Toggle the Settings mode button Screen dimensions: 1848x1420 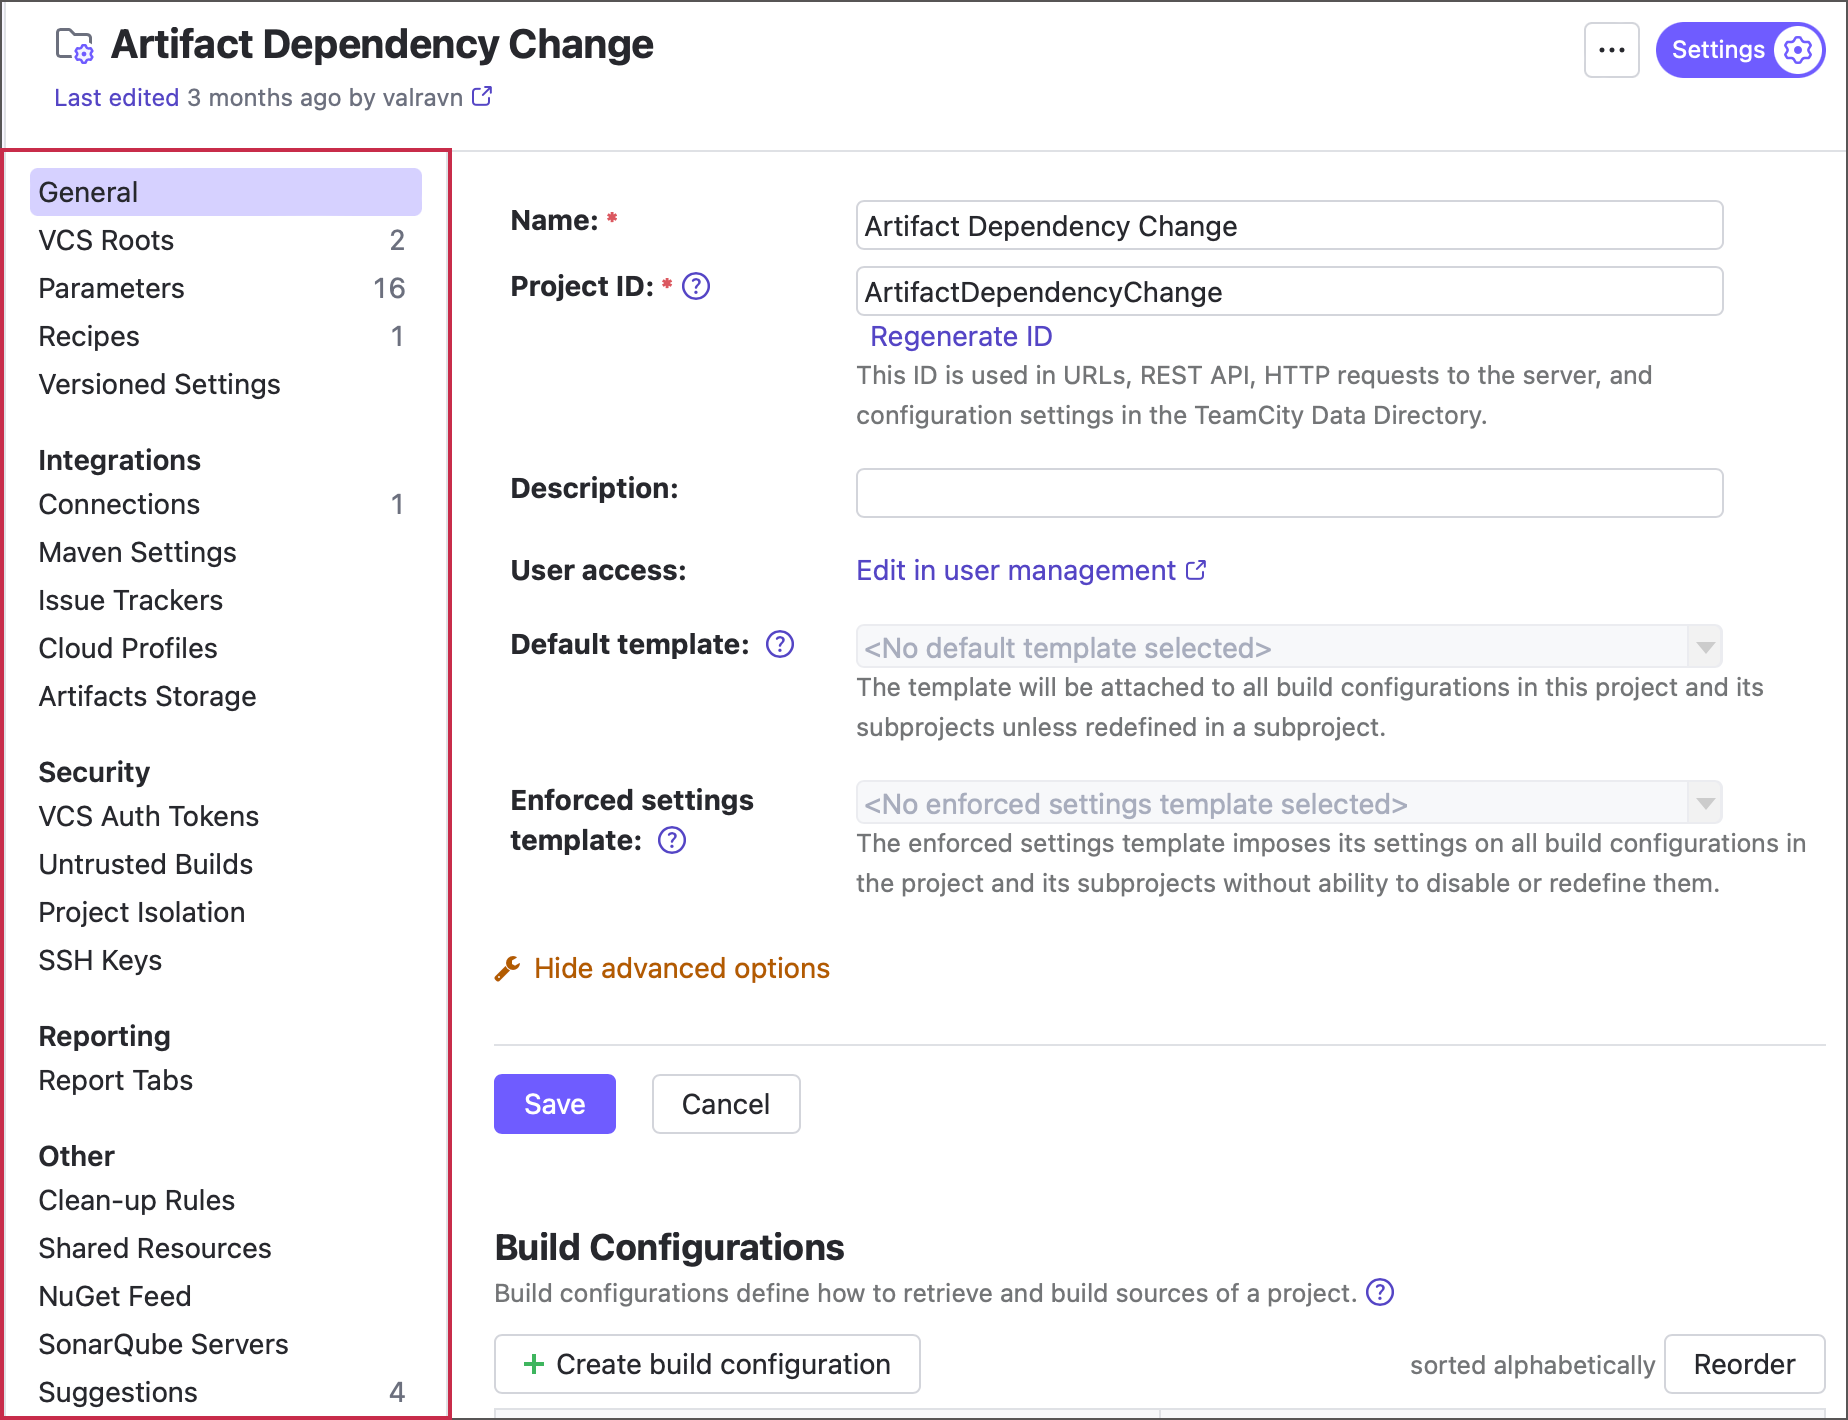(1739, 50)
